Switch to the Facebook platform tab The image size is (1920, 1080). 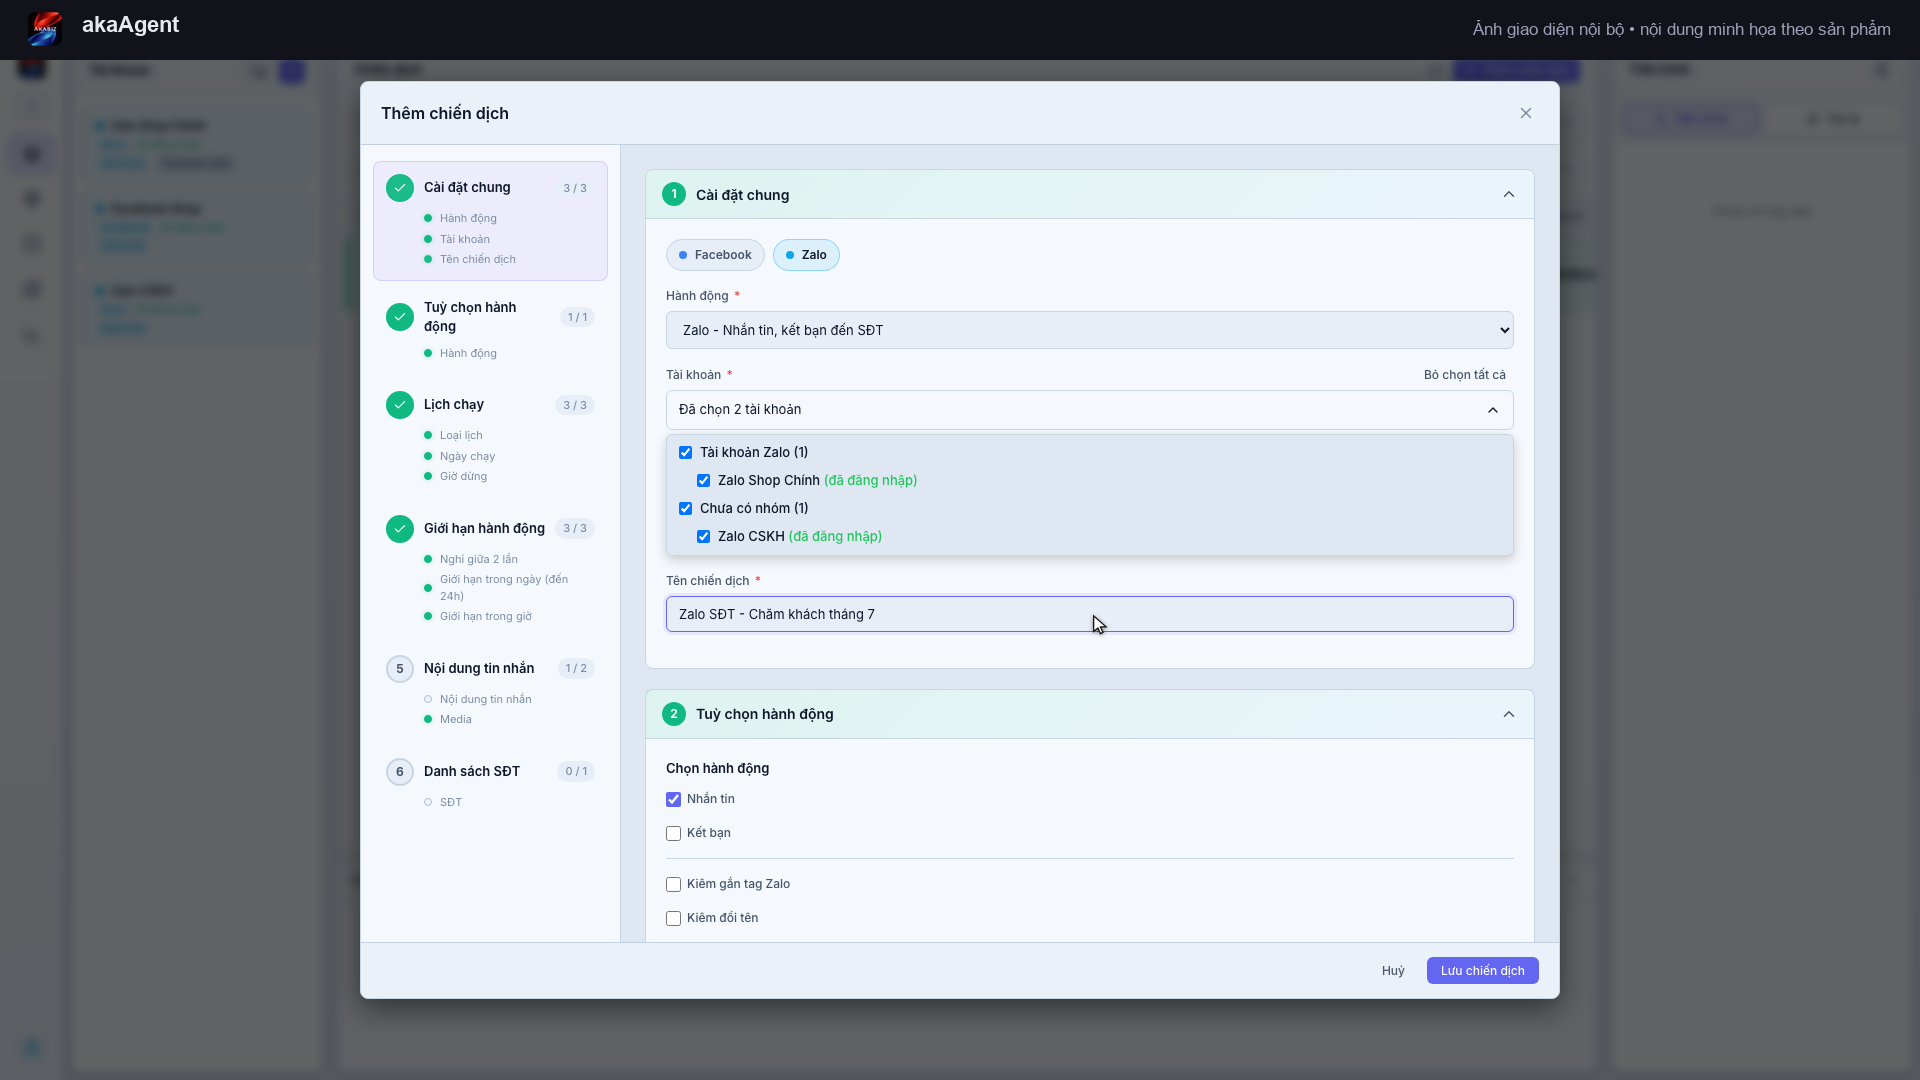(715, 255)
